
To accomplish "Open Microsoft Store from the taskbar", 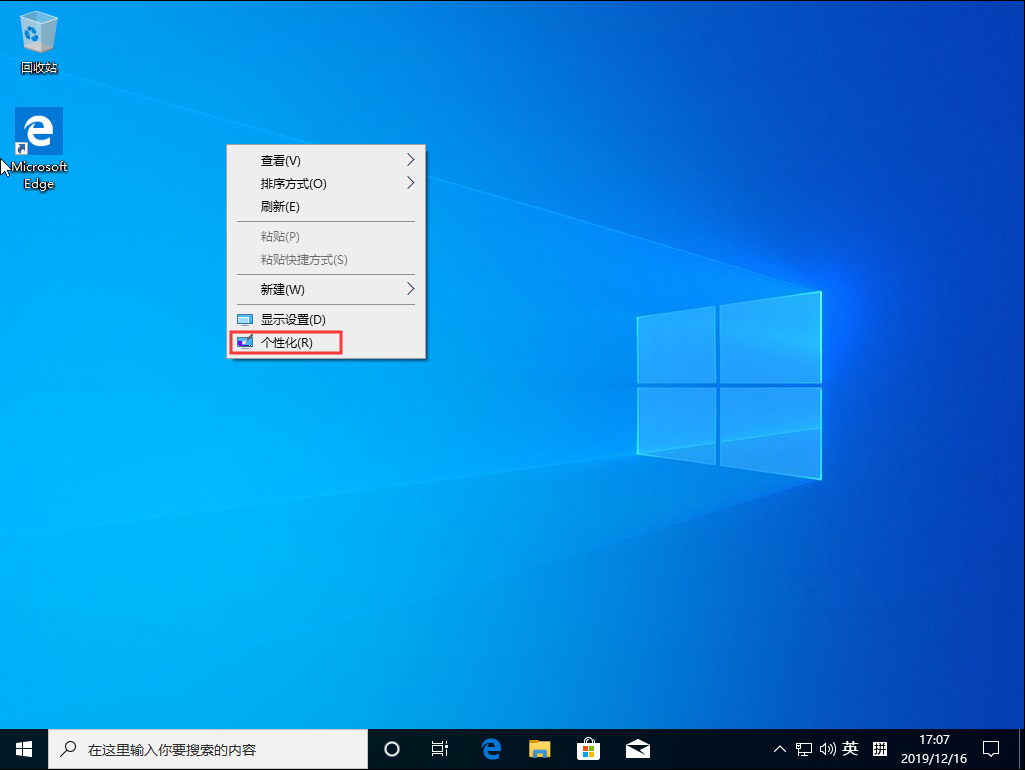I will tap(588, 748).
